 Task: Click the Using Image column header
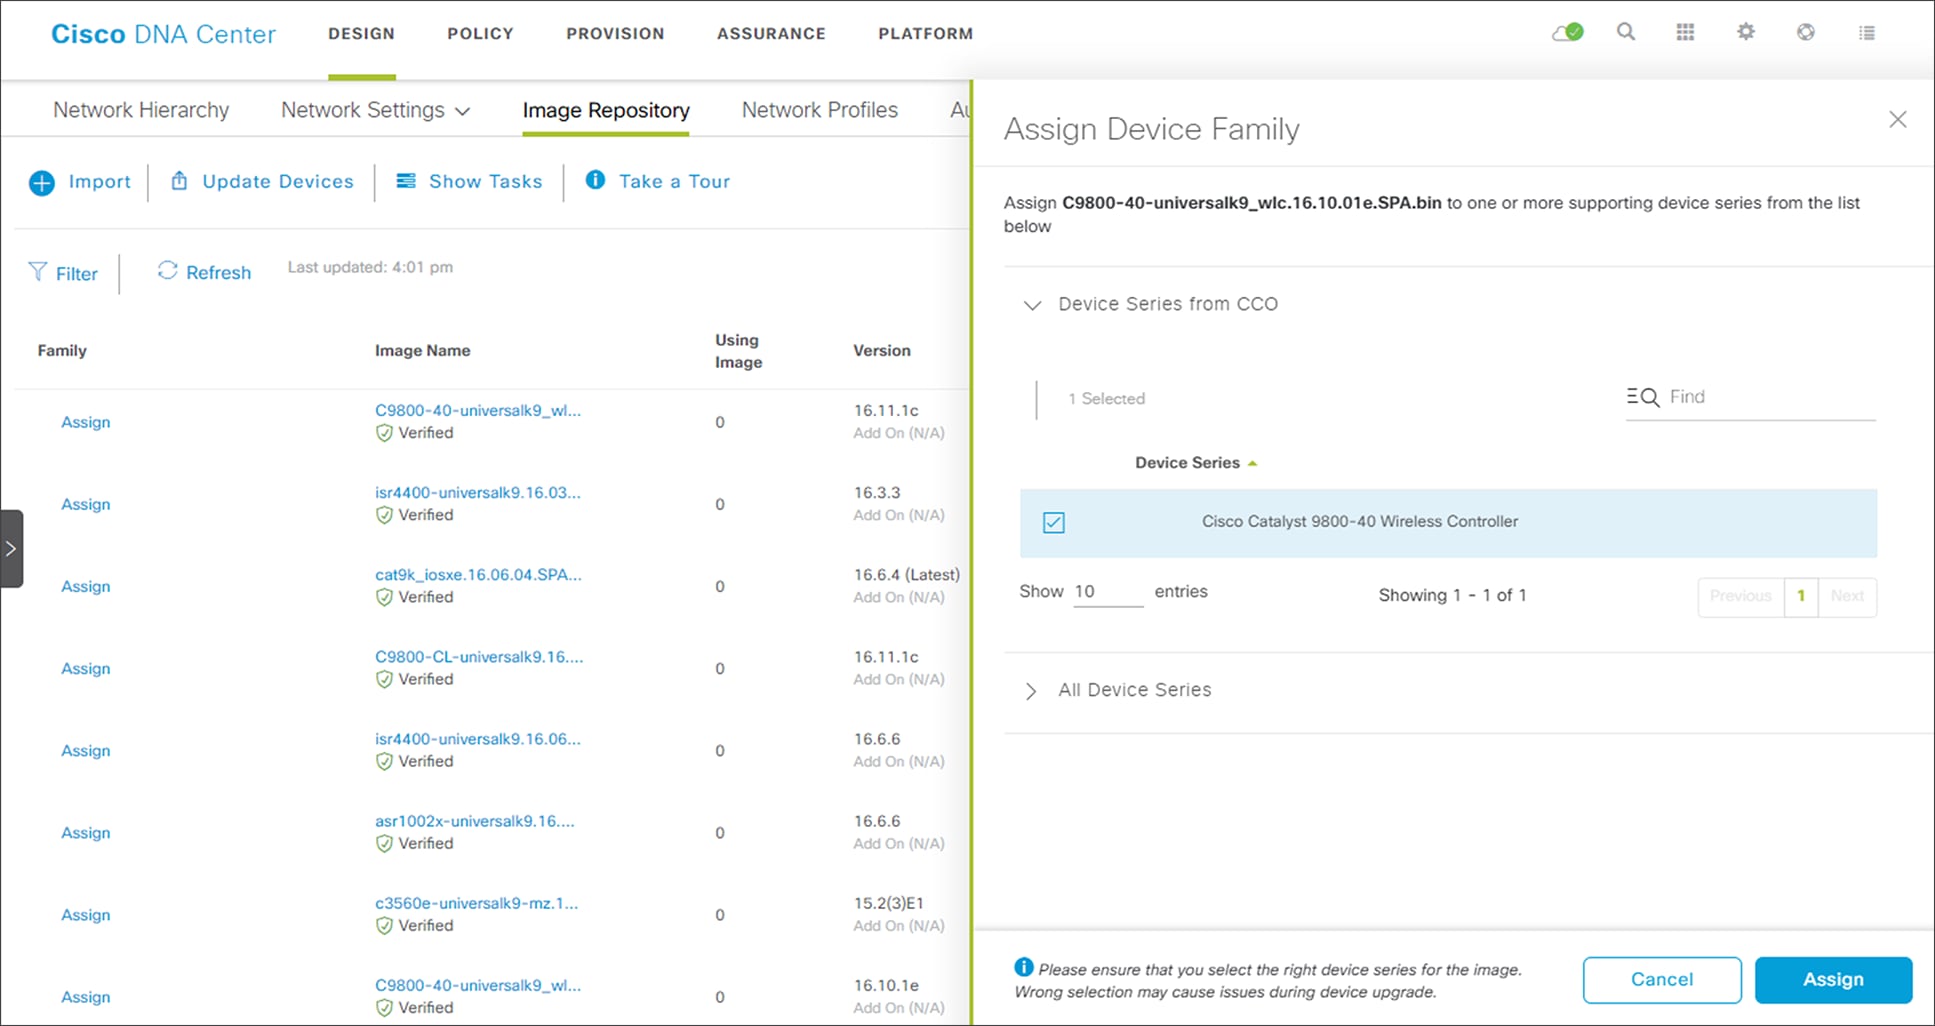point(738,351)
